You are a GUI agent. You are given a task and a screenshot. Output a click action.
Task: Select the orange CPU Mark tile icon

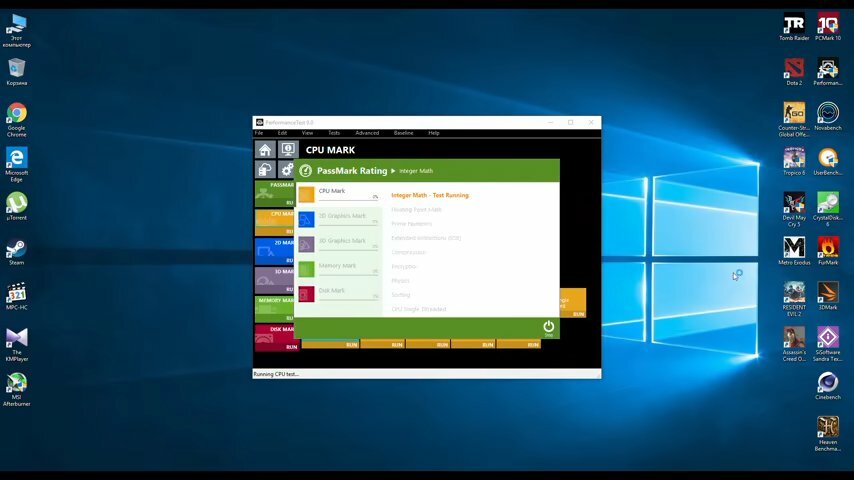[x=307, y=195]
